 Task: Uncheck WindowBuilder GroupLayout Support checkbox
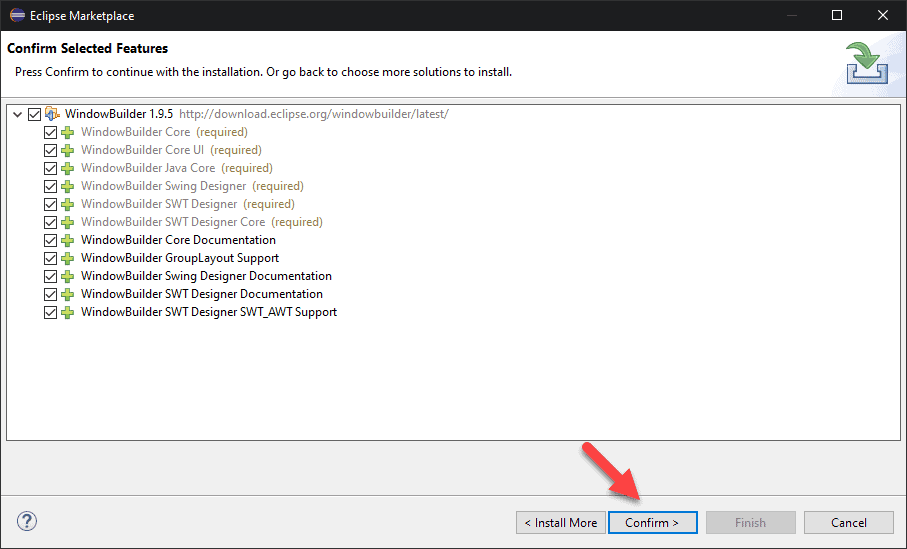(50, 258)
